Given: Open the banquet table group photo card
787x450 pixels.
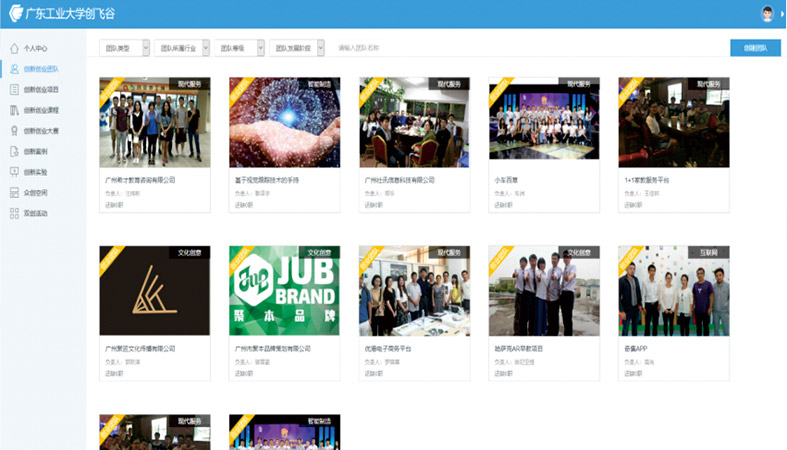Looking at the screenshot, I should [415, 122].
